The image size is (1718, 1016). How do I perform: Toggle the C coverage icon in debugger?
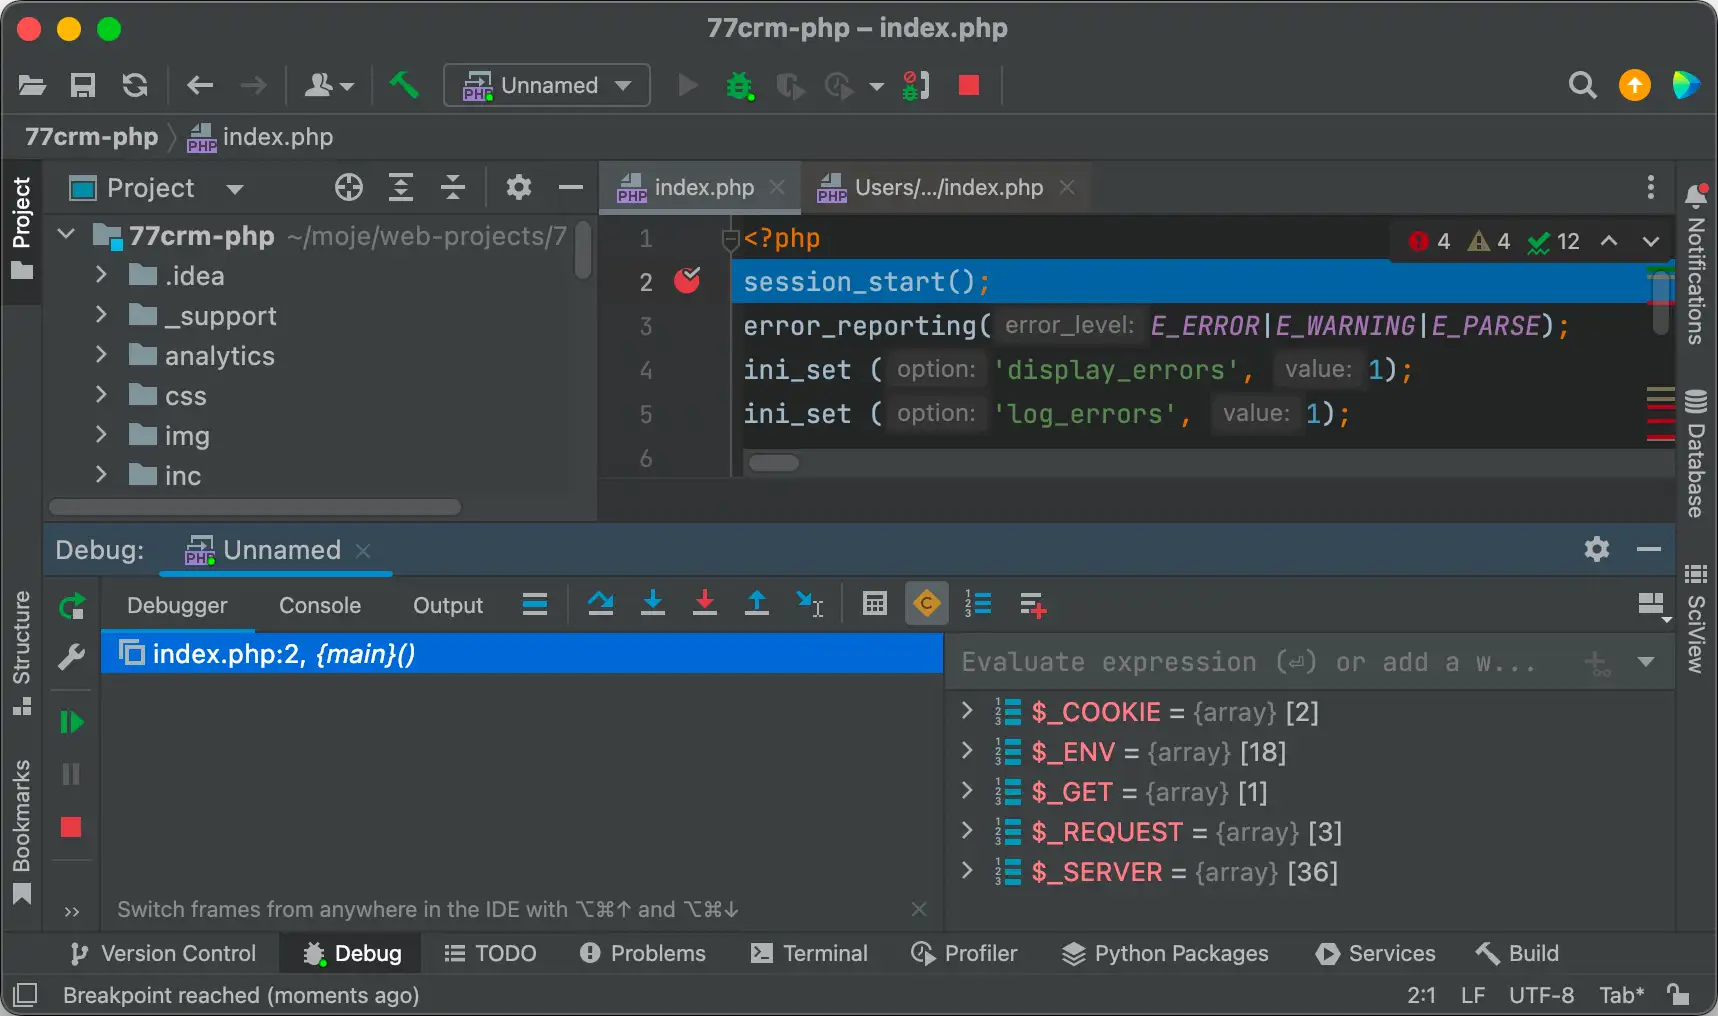coord(926,604)
